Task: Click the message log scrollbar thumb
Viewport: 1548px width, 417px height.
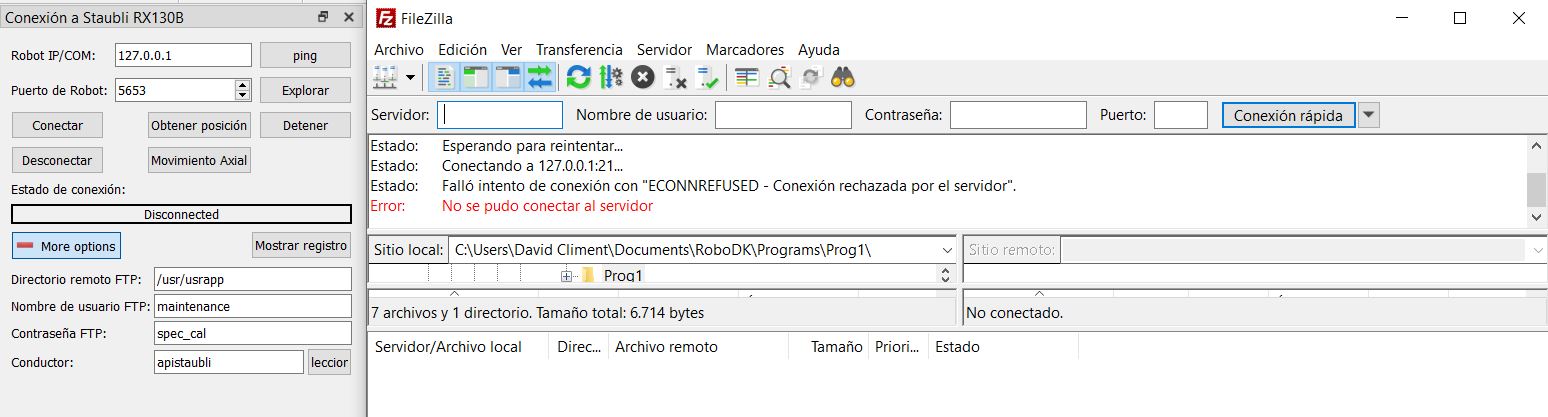Action: pos(1536,188)
